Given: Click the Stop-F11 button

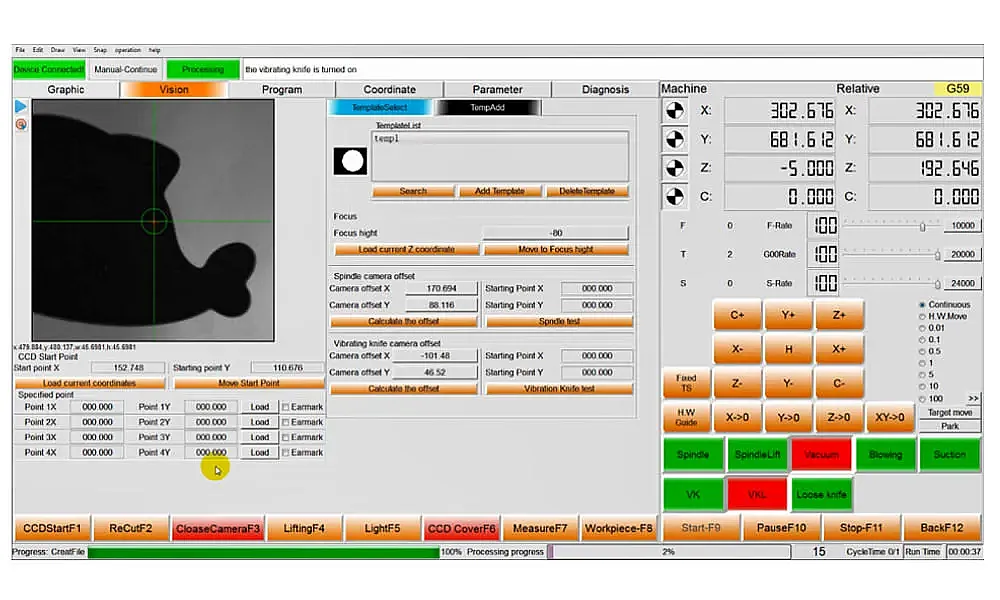Looking at the screenshot, I should [x=861, y=528].
